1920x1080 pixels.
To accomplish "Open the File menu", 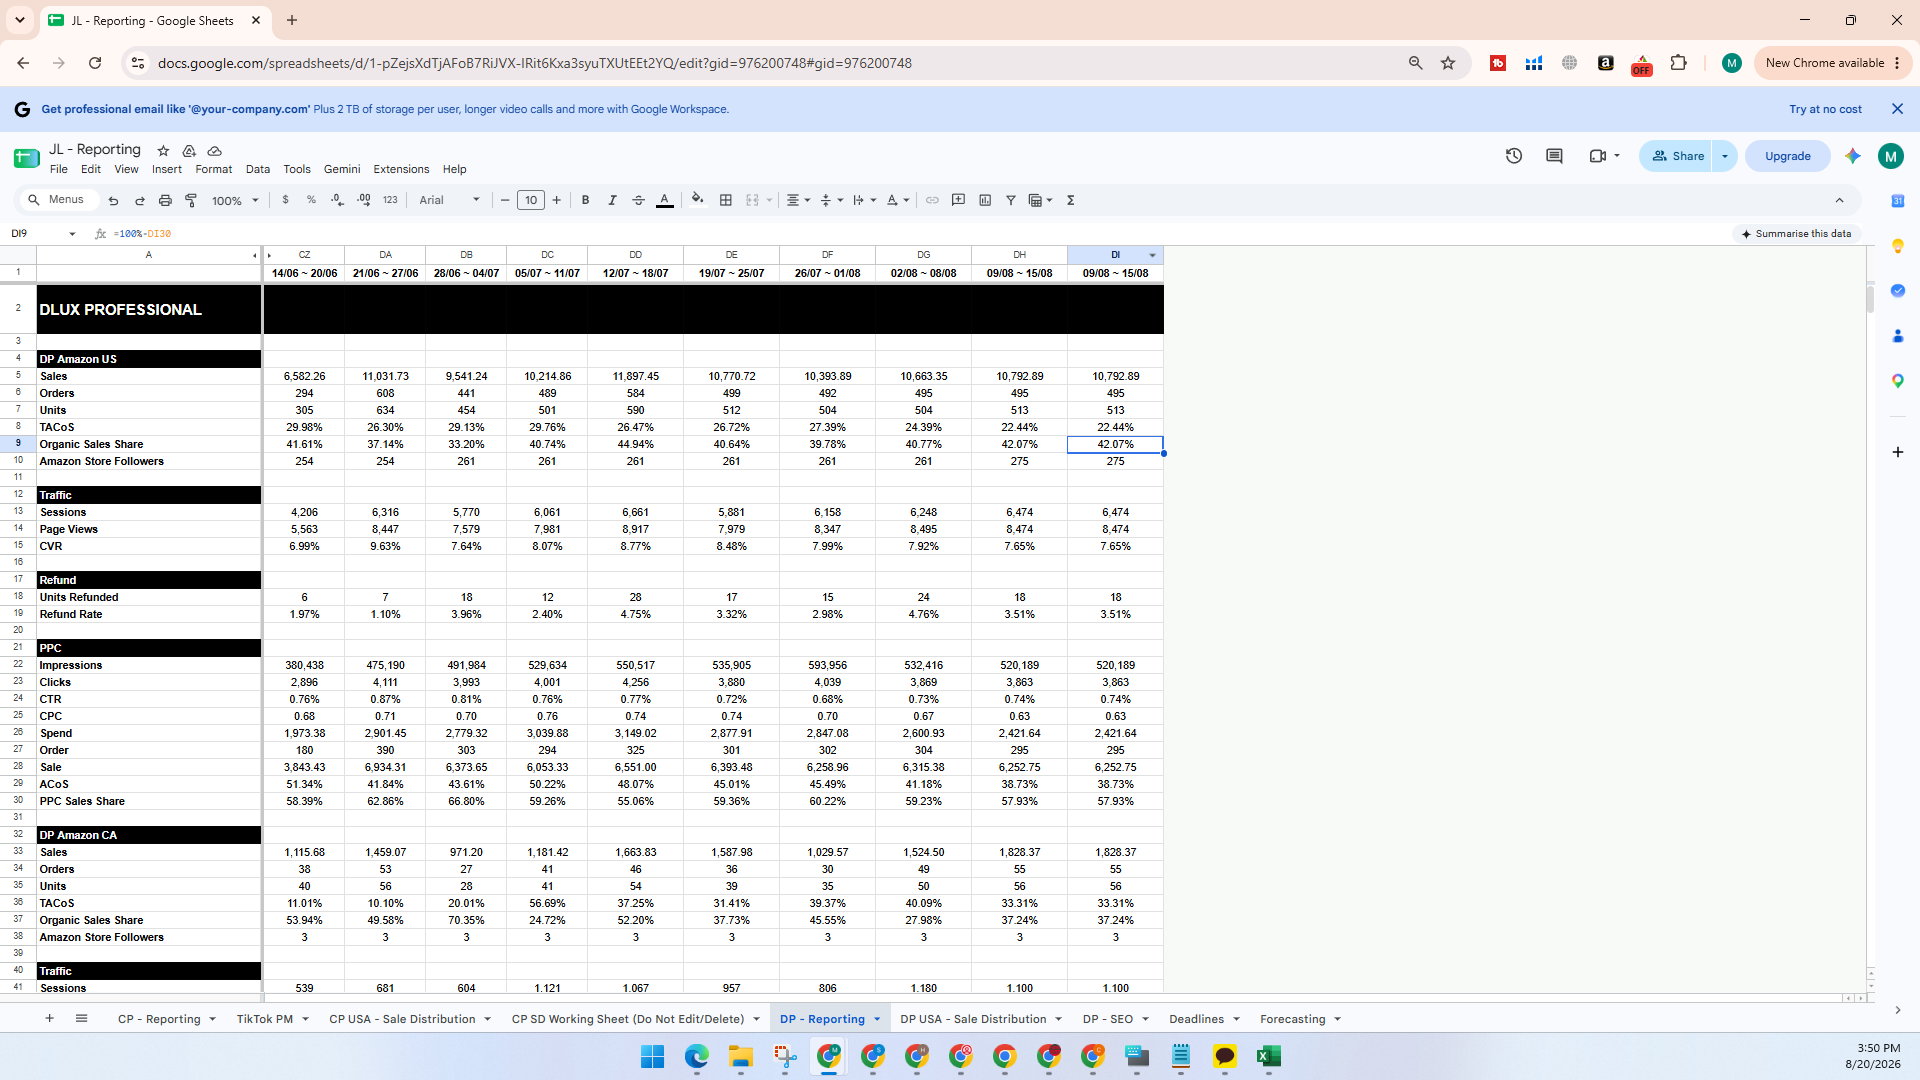I will [x=59, y=169].
